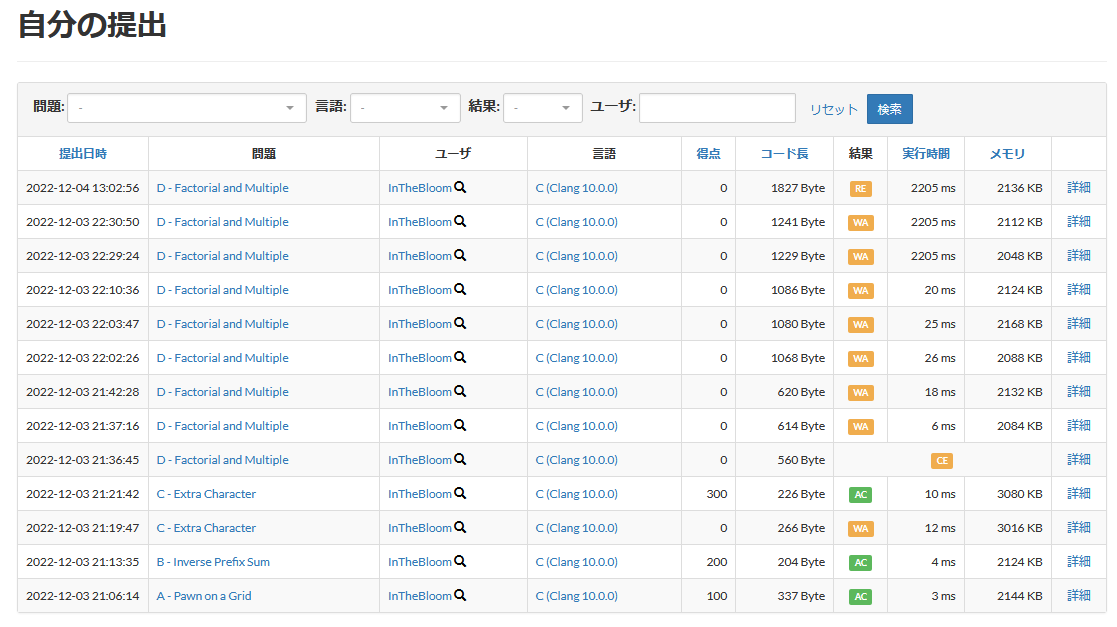Open 詳細 for the 21:06:14 submission
This screenshot has height=627, width=1117.
tap(1079, 595)
